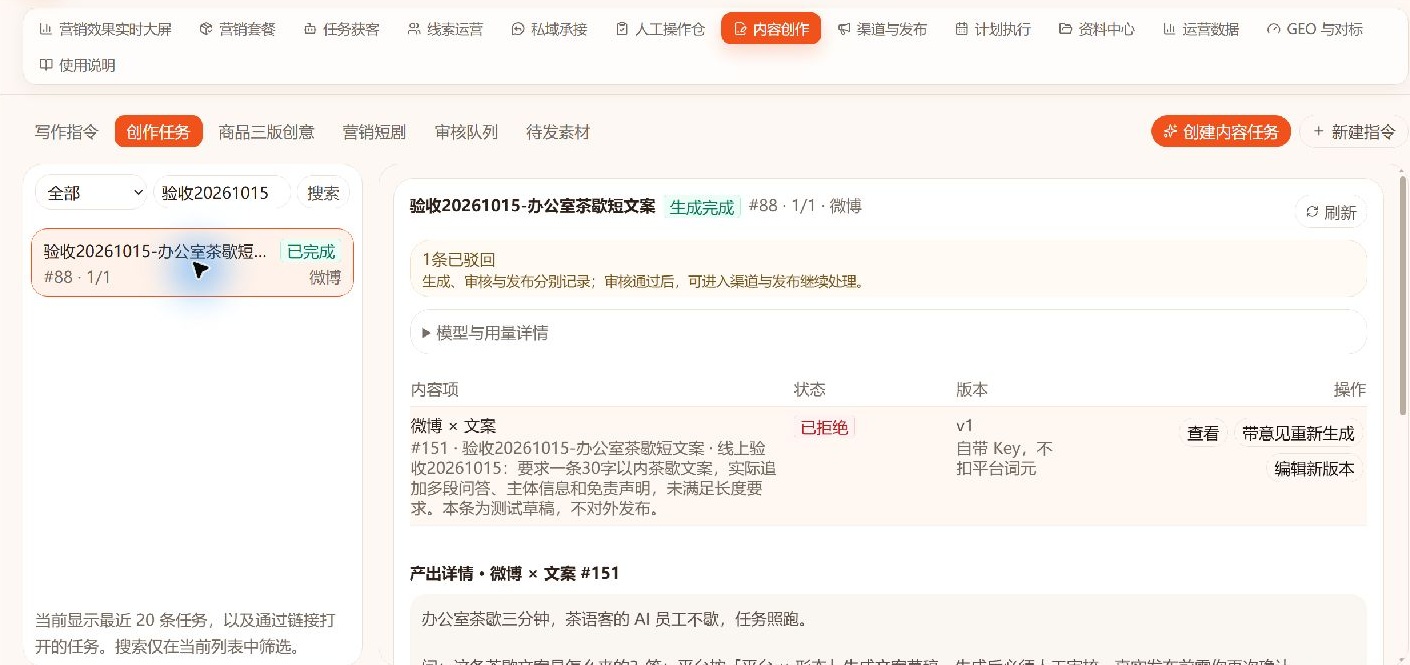Click sparkle icon on 创建内容任务 button

pyautogui.click(x=1171, y=131)
